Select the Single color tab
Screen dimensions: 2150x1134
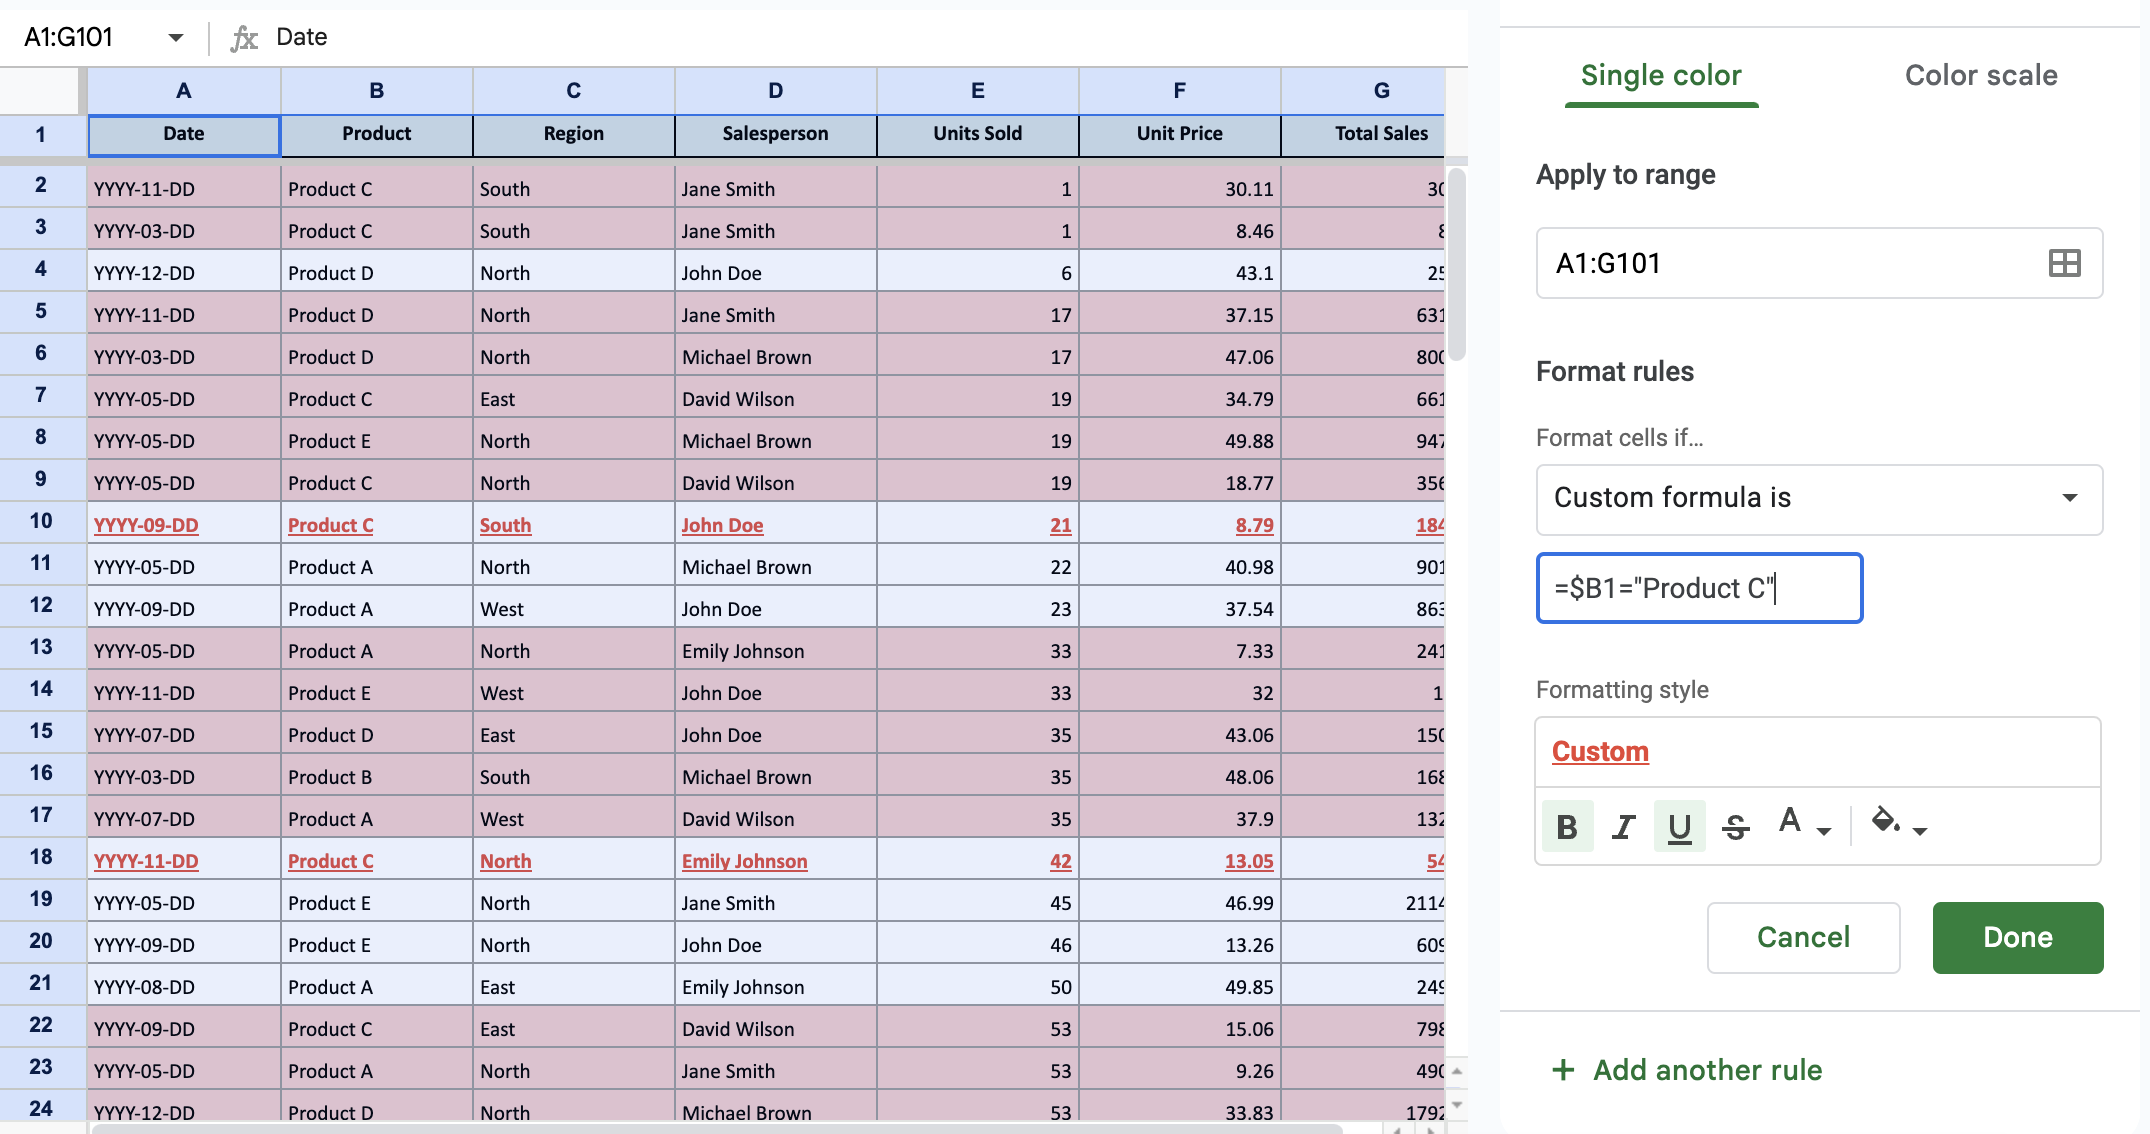1661,75
